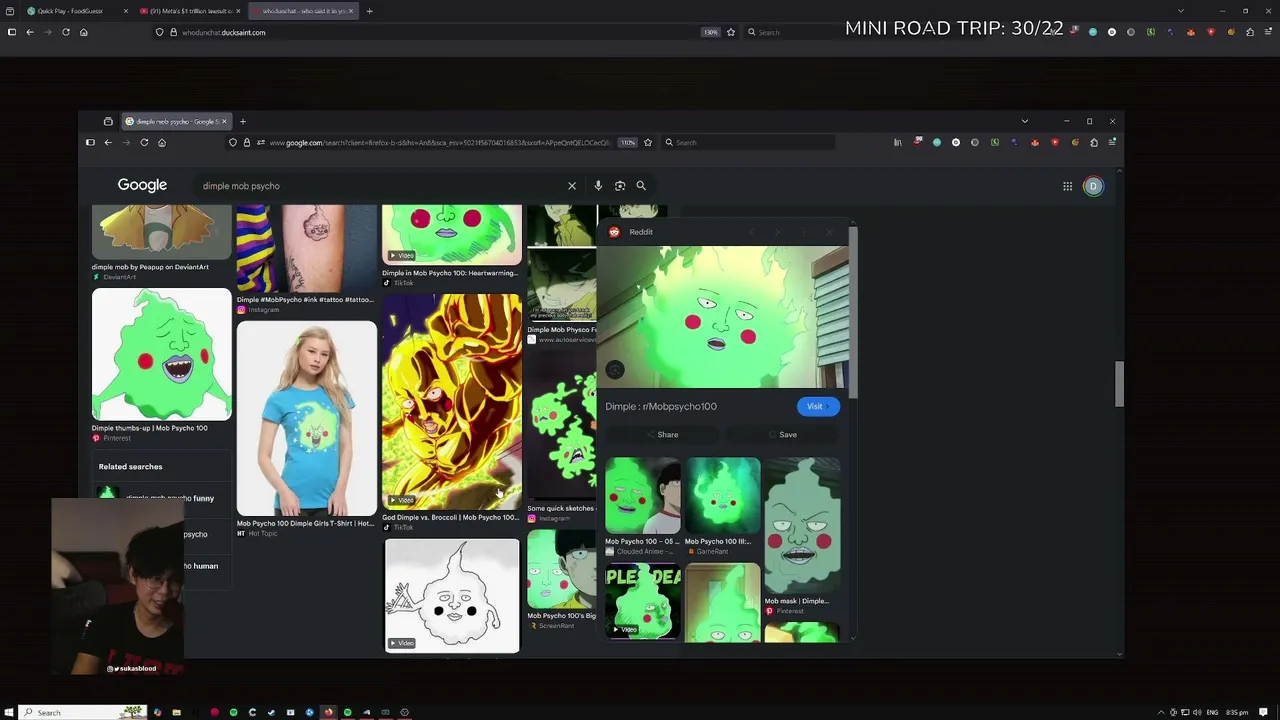Open the Mob Psycho 100 Dimple Girls T-Shirt caption
Viewport: 1280px width, 720px height.
(x=306, y=523)
